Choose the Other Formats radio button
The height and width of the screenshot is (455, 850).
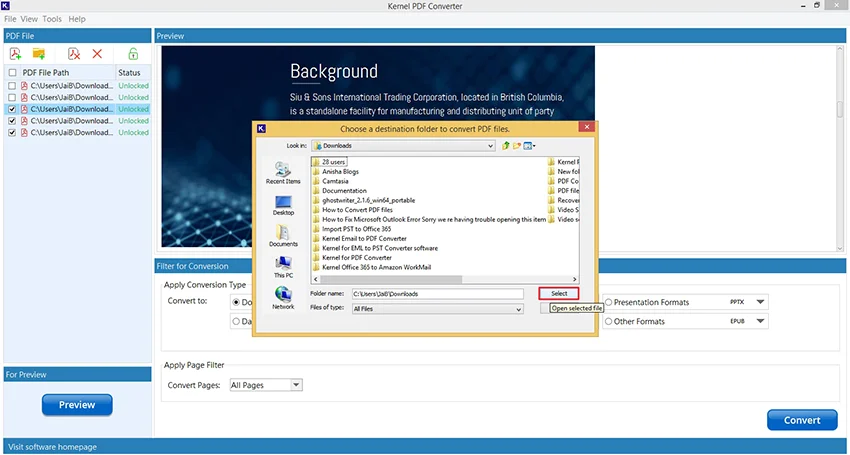pos(609,321)
